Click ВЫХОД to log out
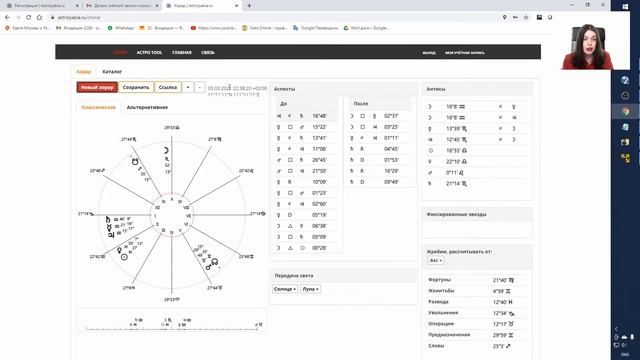Viewport: 640px width, 360px height. 429,53
